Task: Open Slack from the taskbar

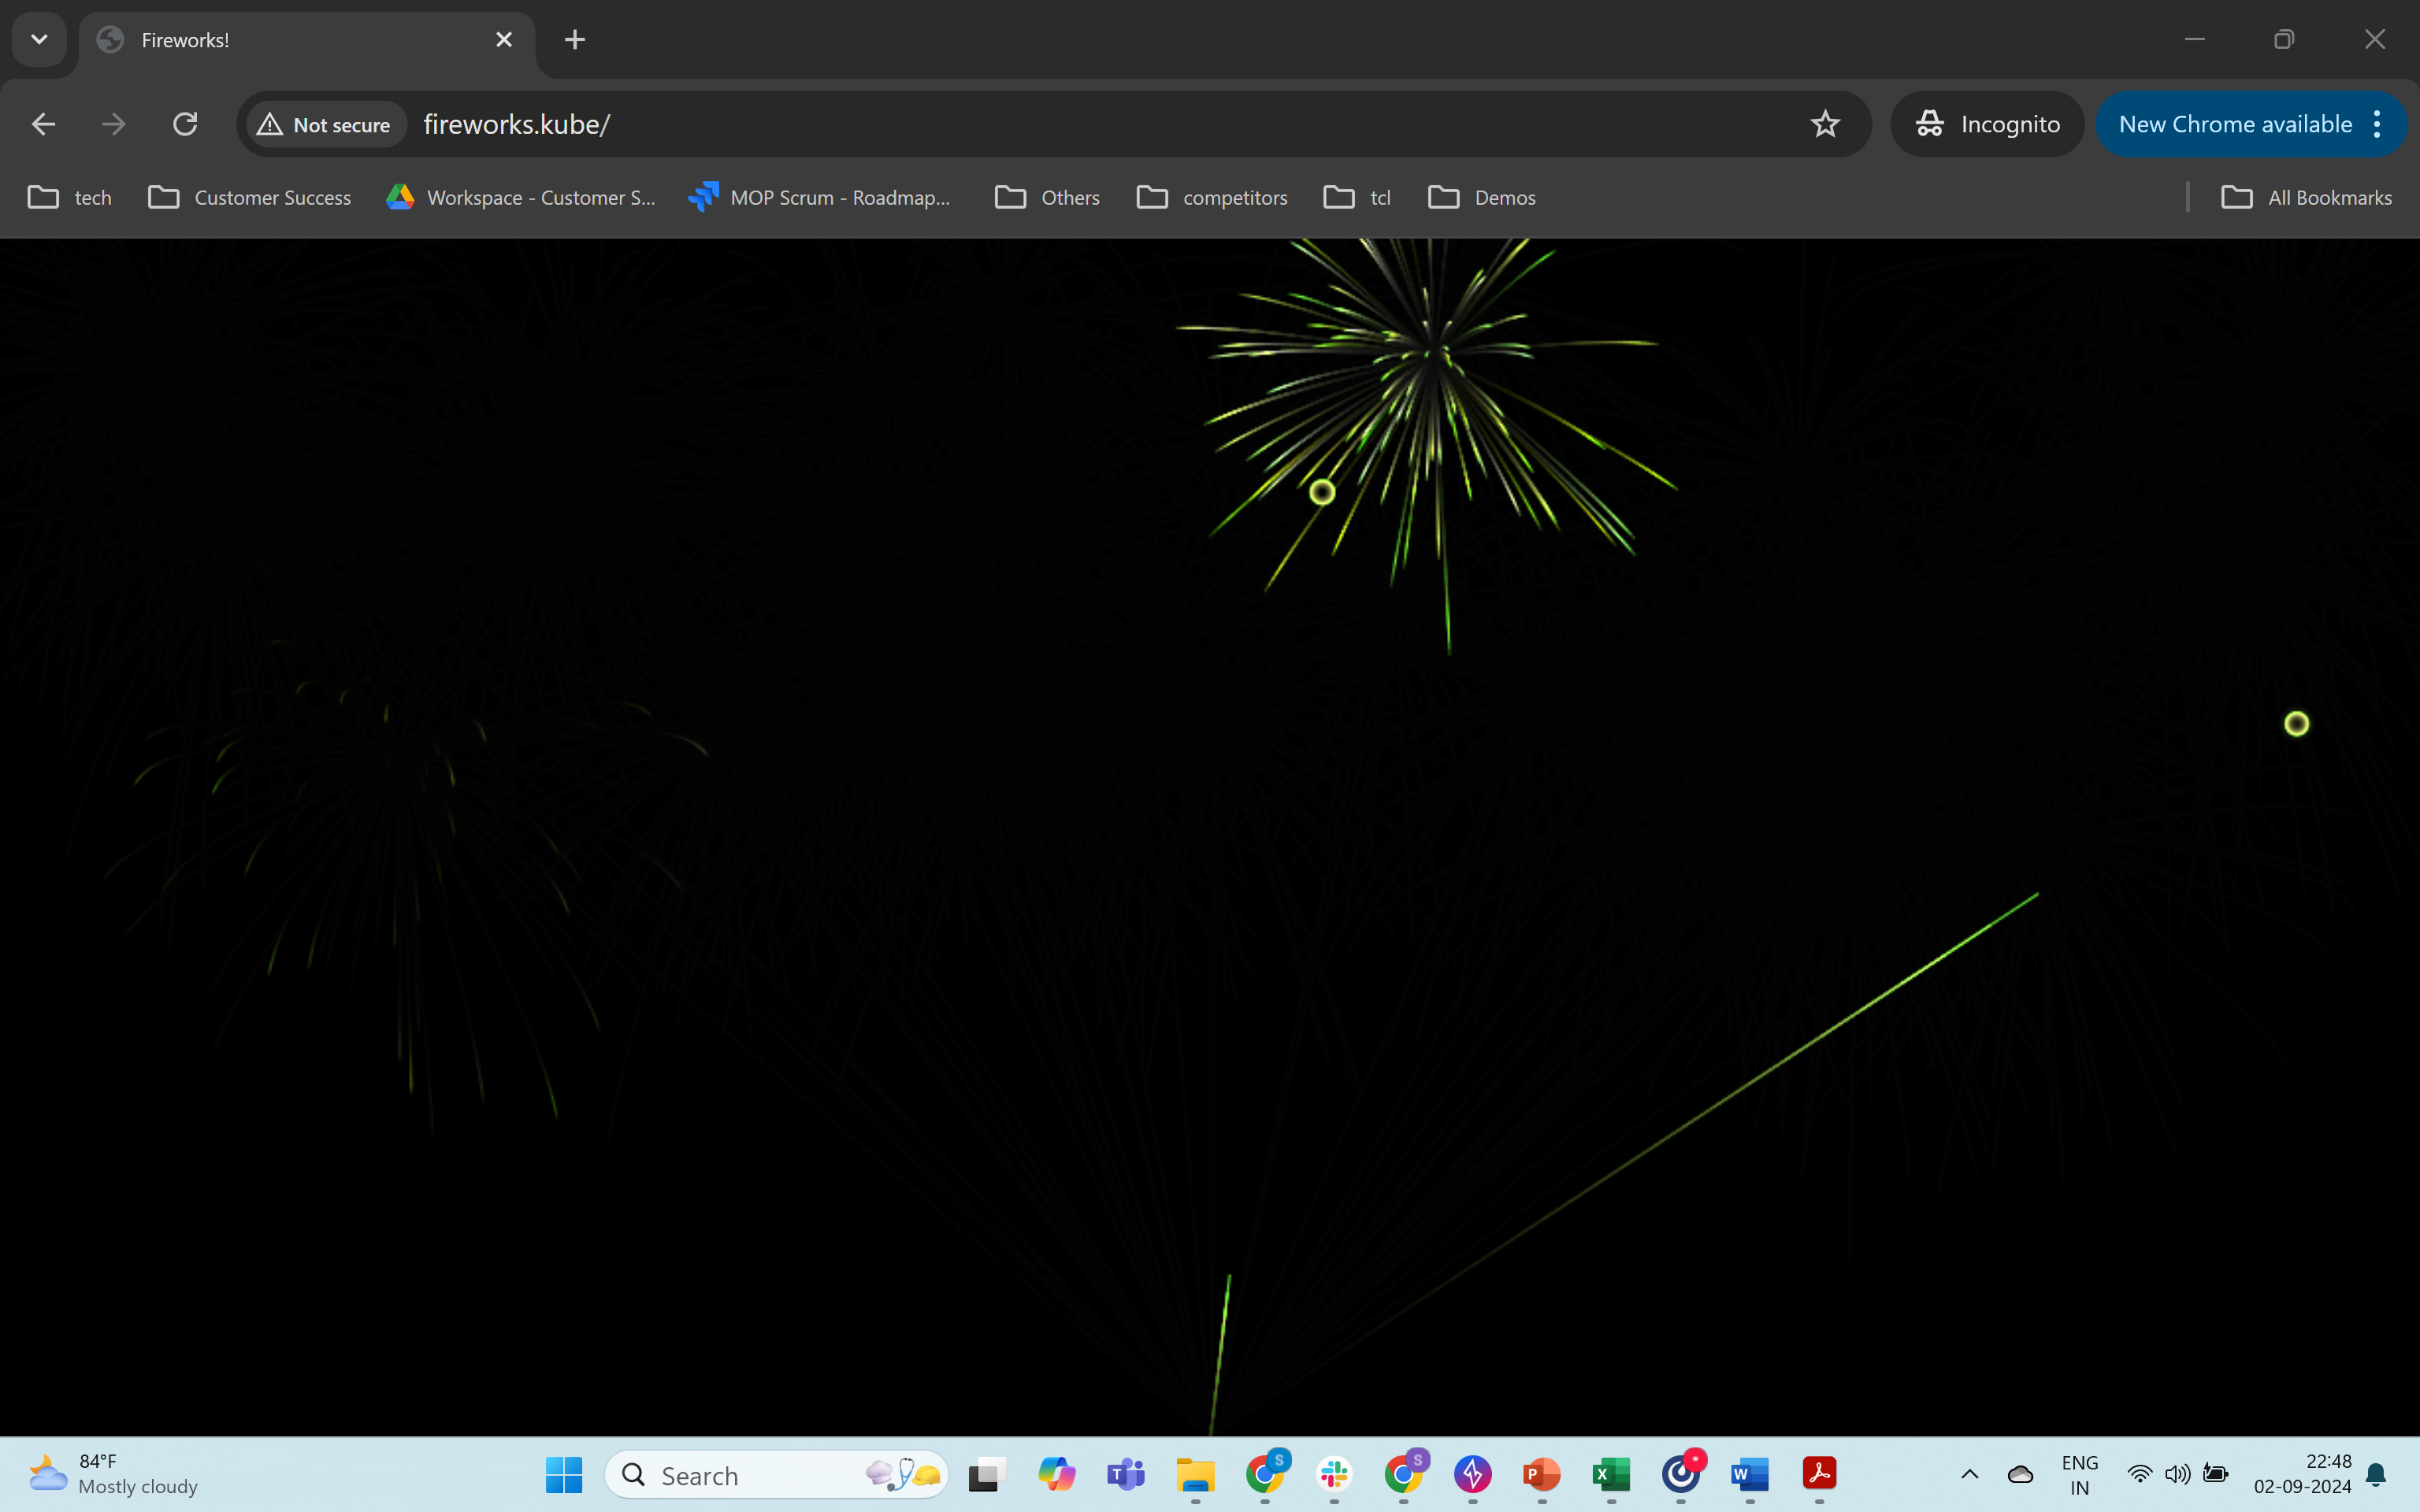Action: 1334,1474
